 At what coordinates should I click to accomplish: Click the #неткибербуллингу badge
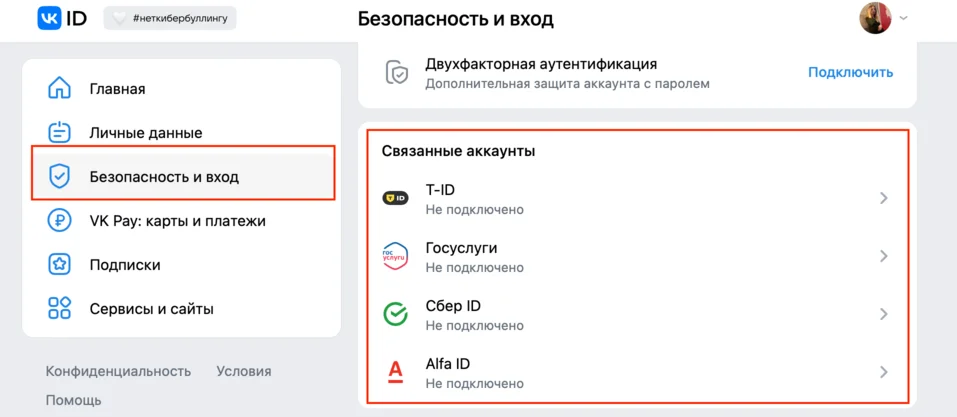click(170, 18)
